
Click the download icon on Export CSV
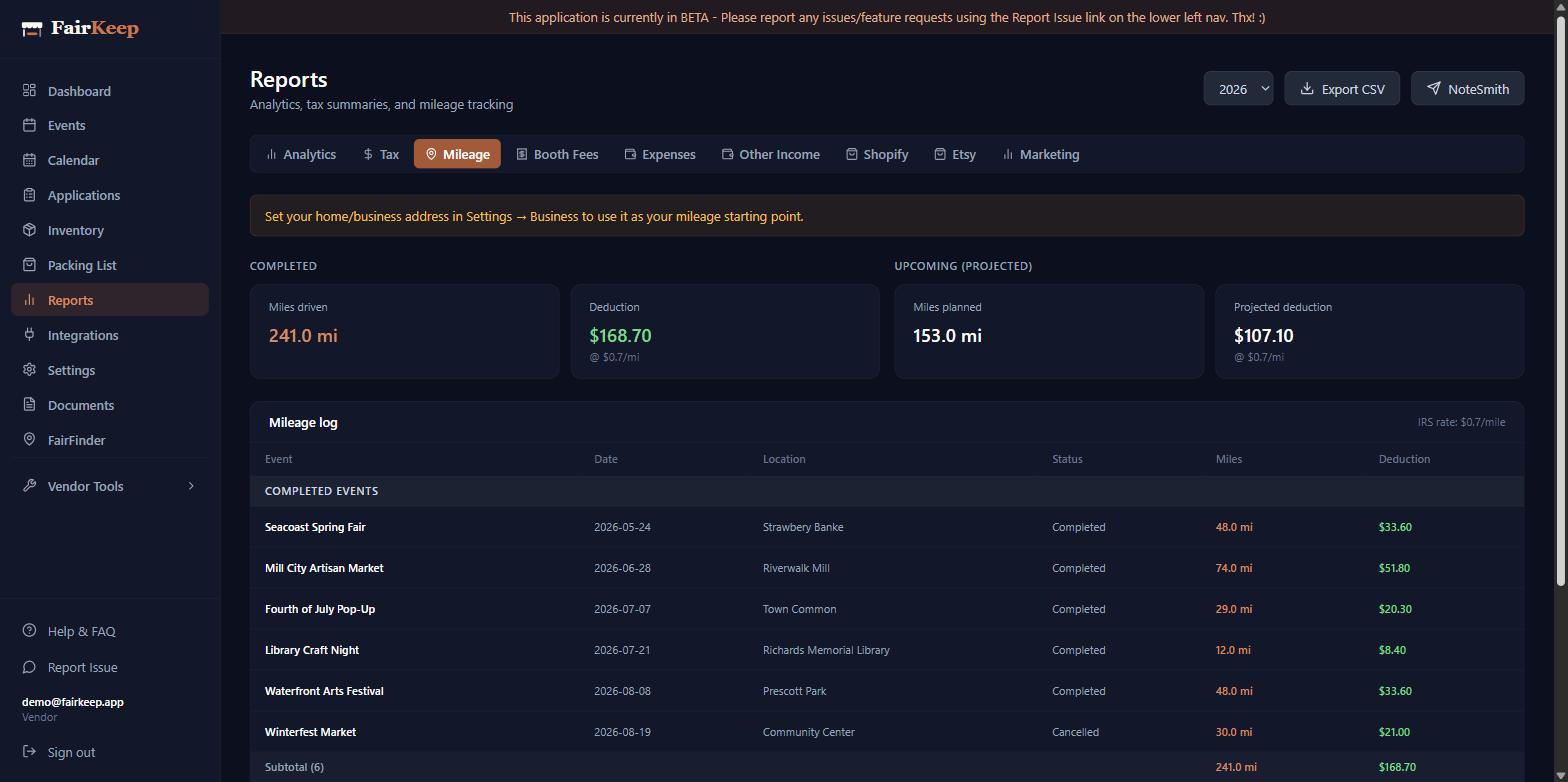pyautogui.click(x=1306, y=88)
